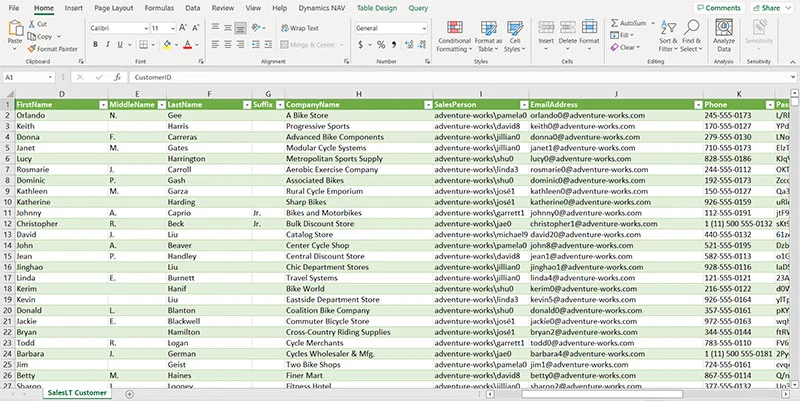Click the Comments button
The height and width of the screenshot is (401, 800).
point(718,8)
